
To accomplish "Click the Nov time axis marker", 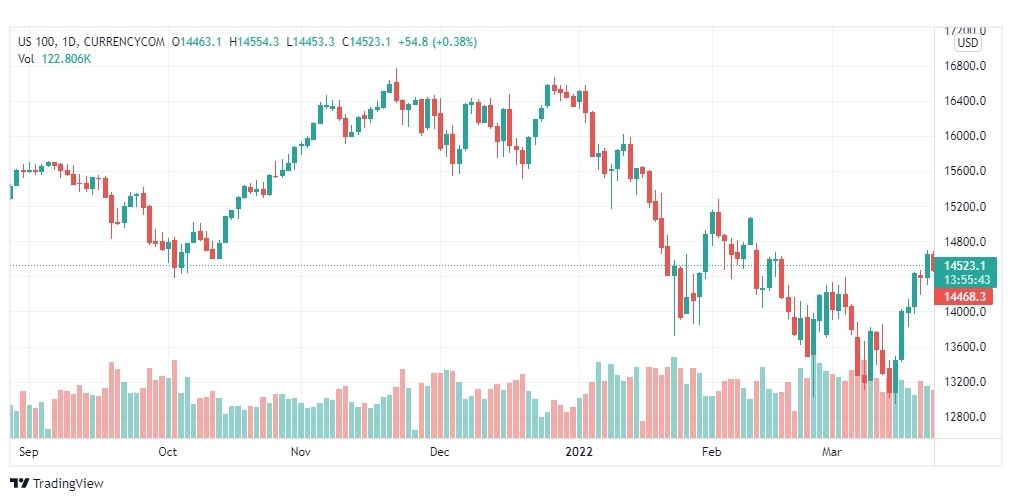I will pyautogui.click(x=301, y=452).
